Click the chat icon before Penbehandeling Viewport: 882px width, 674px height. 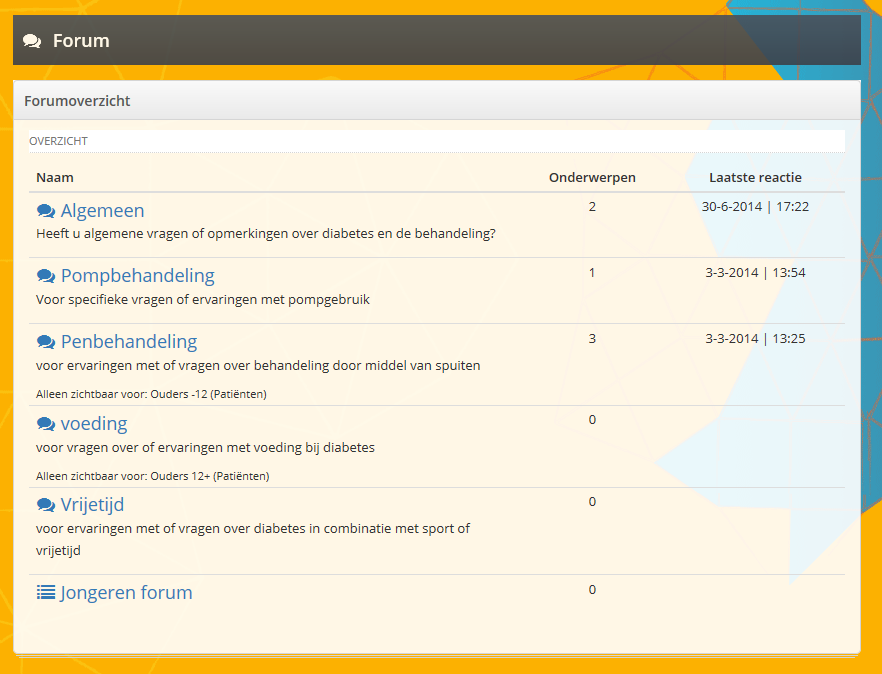45,342
